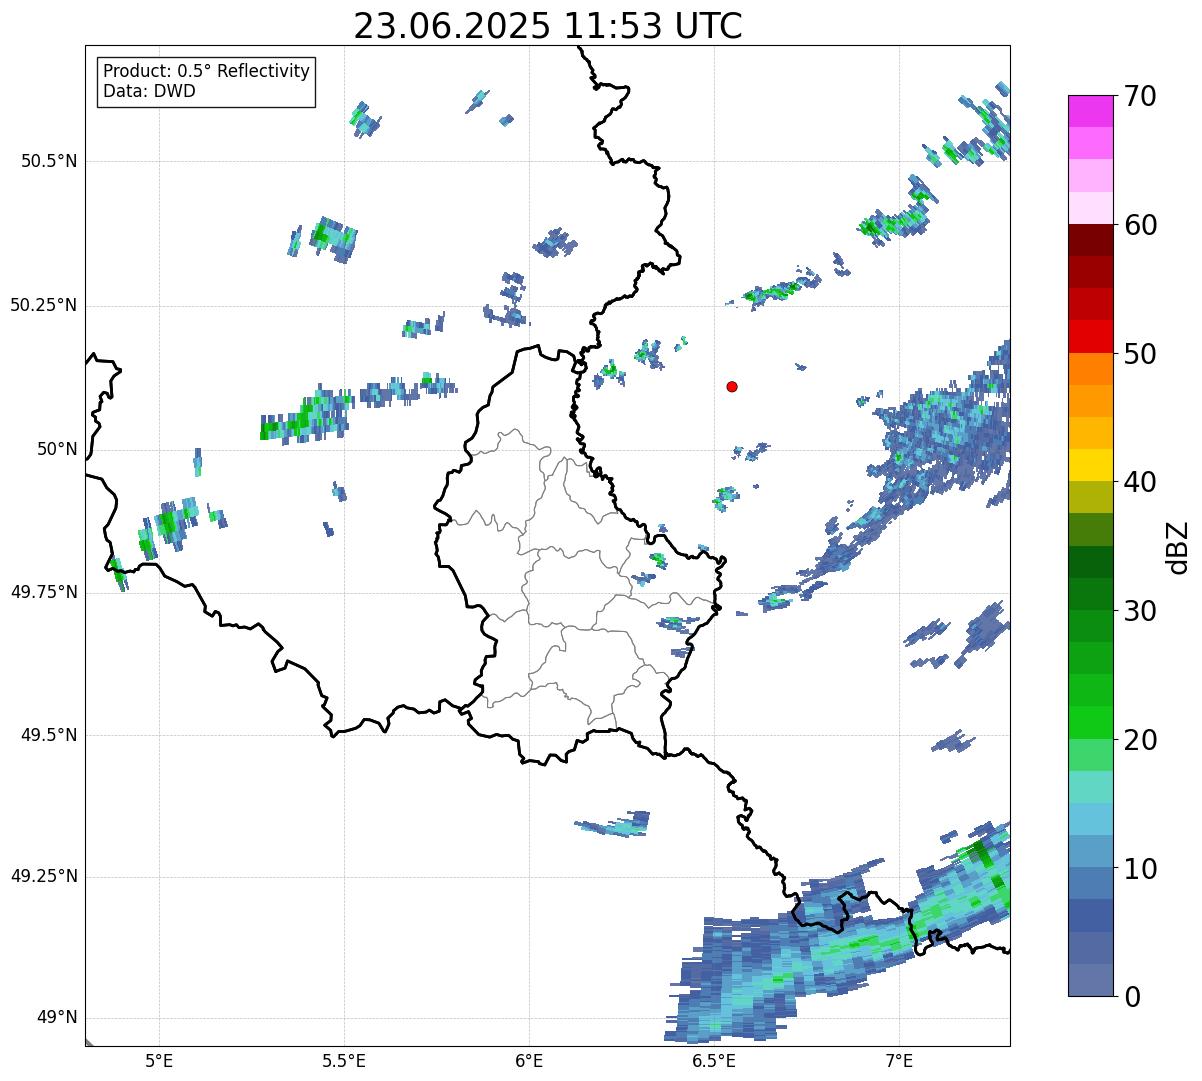This screenshot has width=1202, height=1081.
Task: Click the bright green colorbar segment above 20
Action: click(x=1090, y=722)
